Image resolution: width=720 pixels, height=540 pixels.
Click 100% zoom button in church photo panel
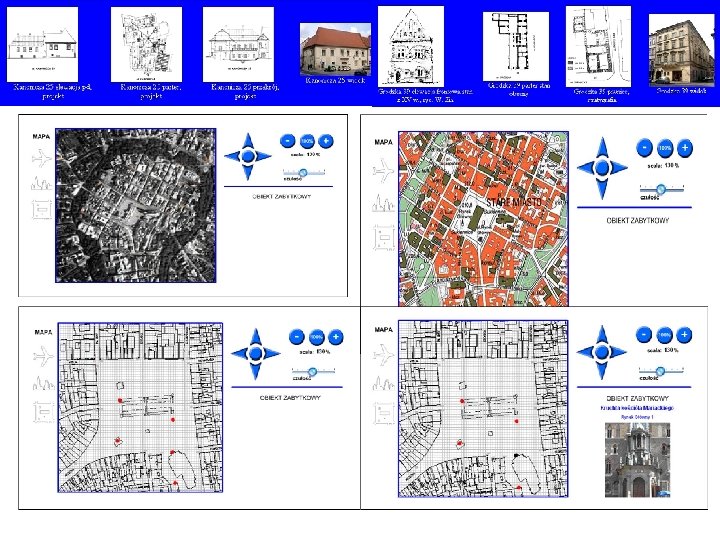click(x=664, y=335)
